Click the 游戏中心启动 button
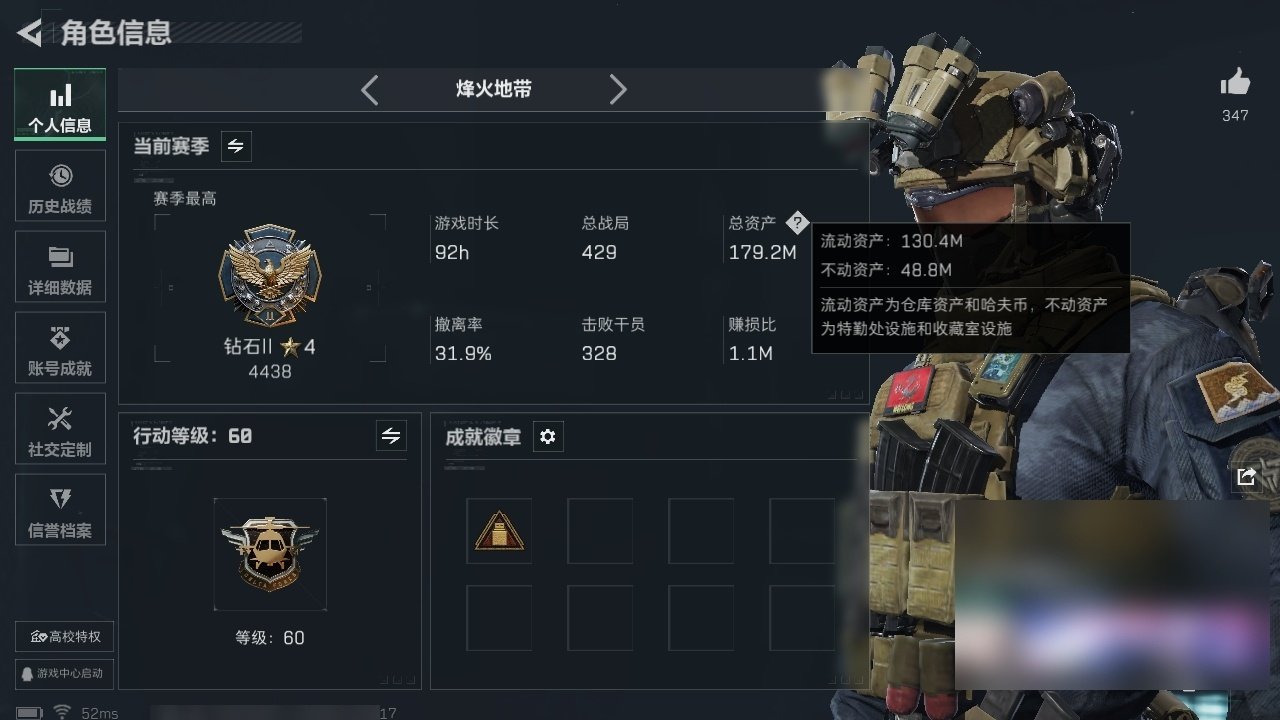 pyautogui.click(x=64, y=674)
